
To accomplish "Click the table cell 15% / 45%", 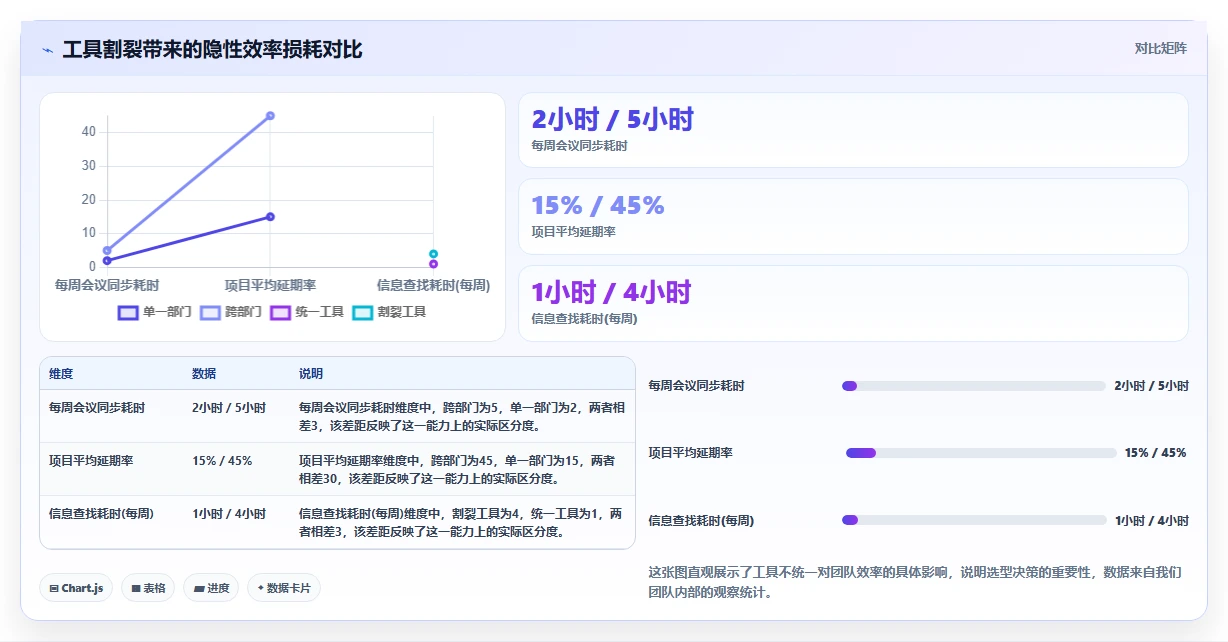I will pyautogui.click(x=222, y=461).
